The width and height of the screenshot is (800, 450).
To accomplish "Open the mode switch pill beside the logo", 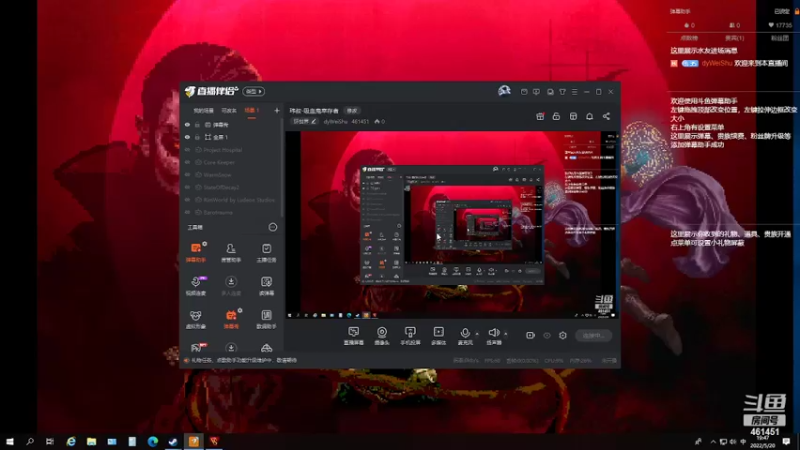I will [x=254, y=91].
